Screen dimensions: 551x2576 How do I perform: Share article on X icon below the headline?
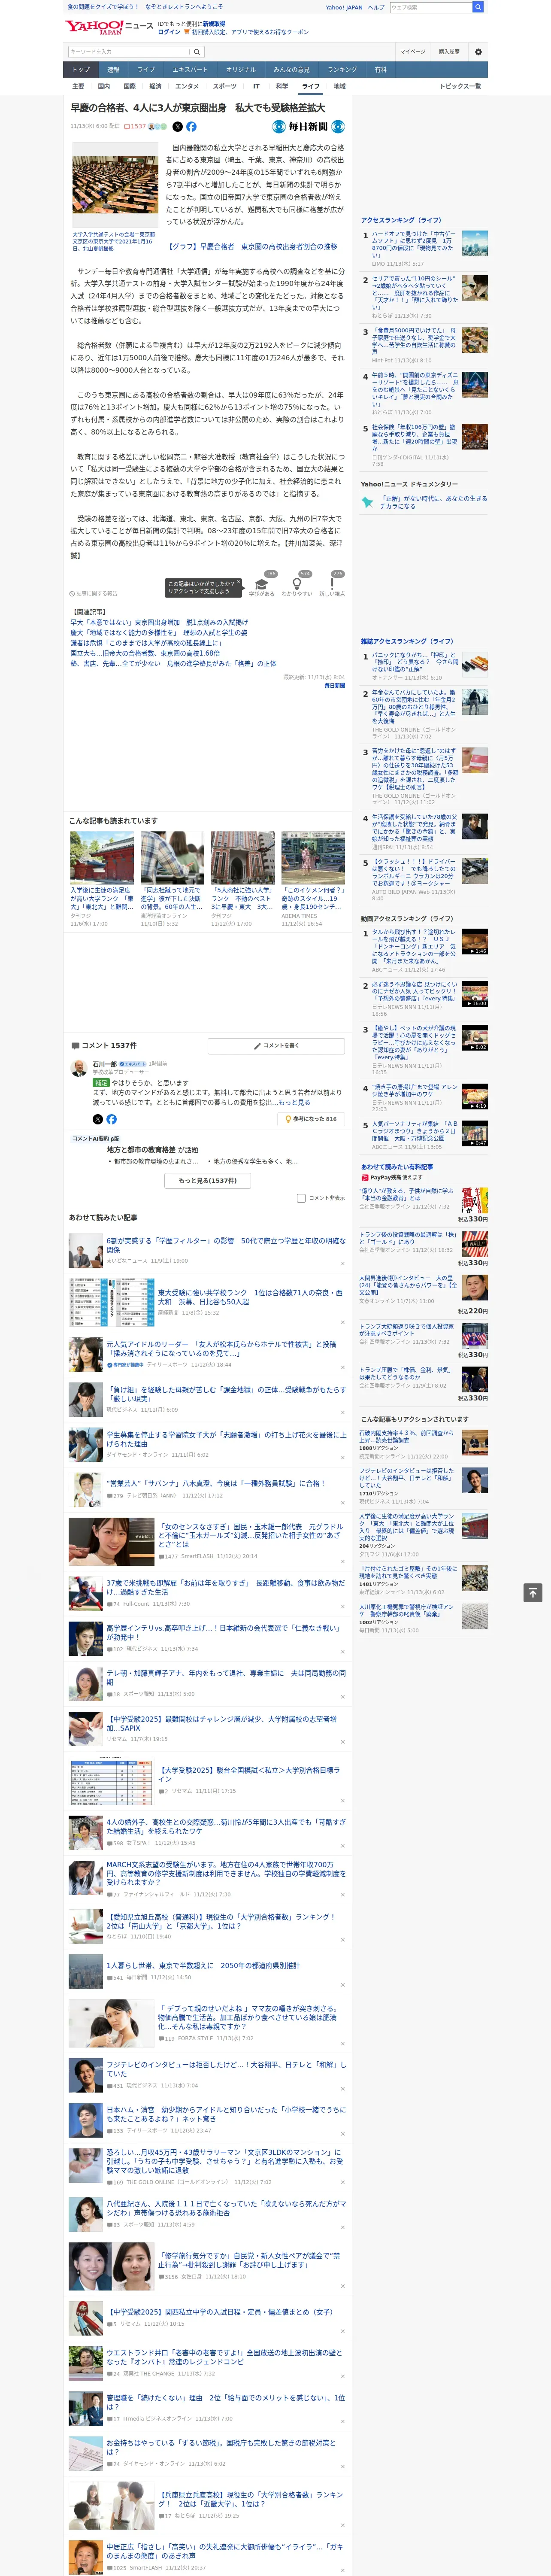(x=178, y=127)
